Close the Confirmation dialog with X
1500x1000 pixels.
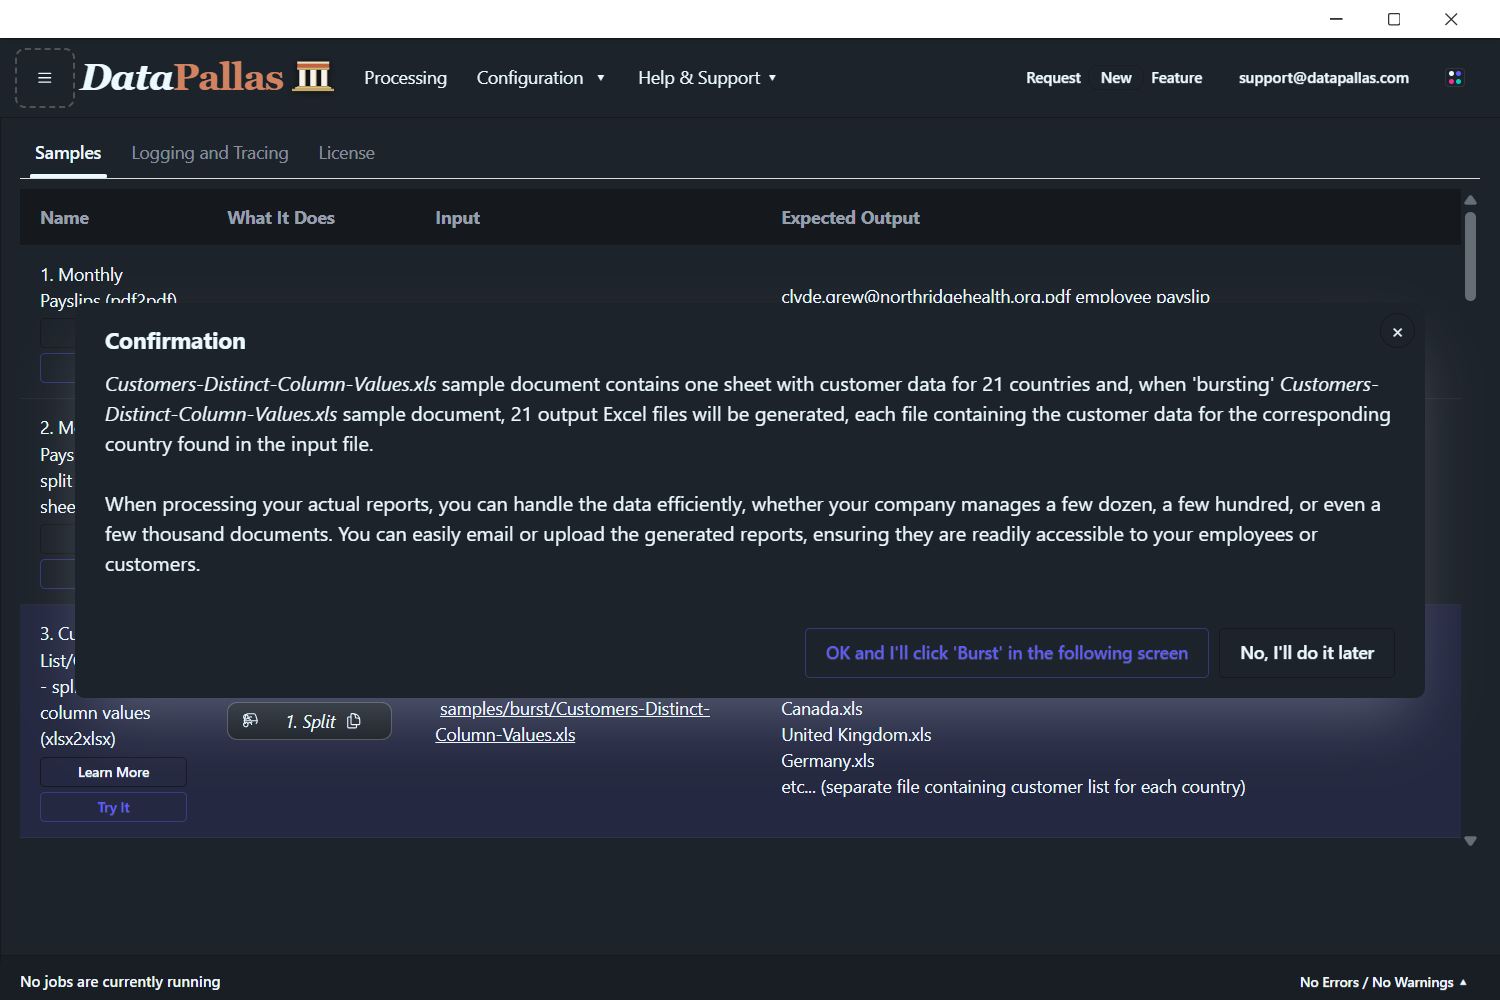[1397, 332]
